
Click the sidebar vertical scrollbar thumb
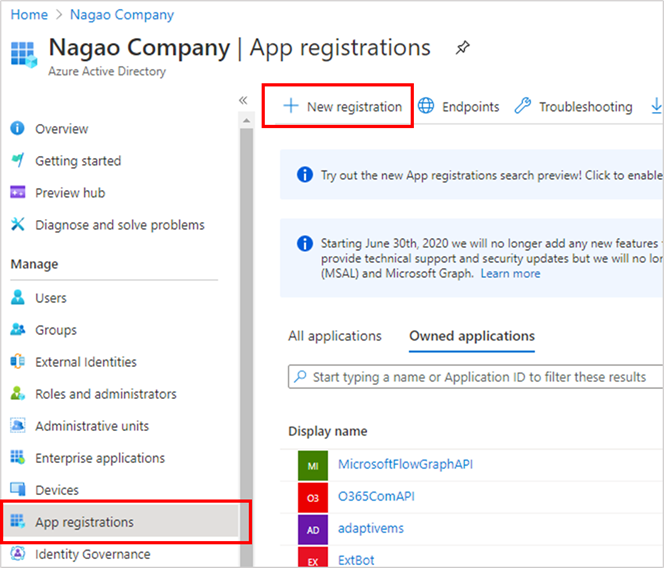[246, 347]
